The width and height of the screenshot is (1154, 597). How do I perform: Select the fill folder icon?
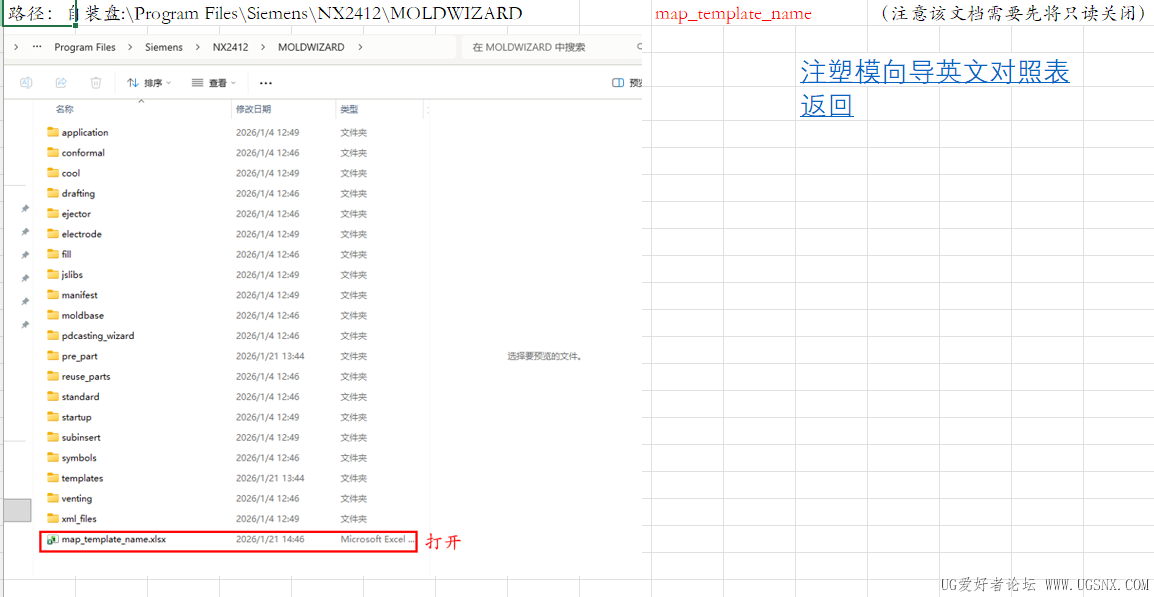[x=52, y=254]
